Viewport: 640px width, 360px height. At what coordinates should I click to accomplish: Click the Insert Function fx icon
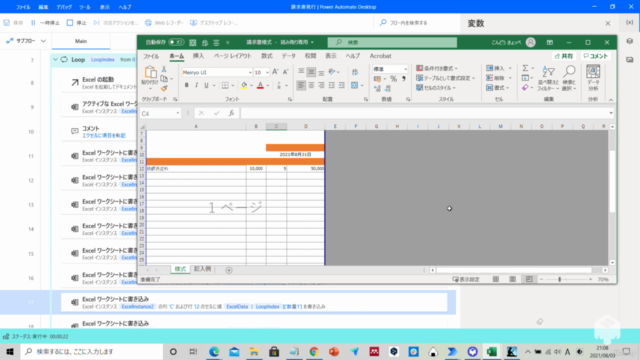coord(231,113)
